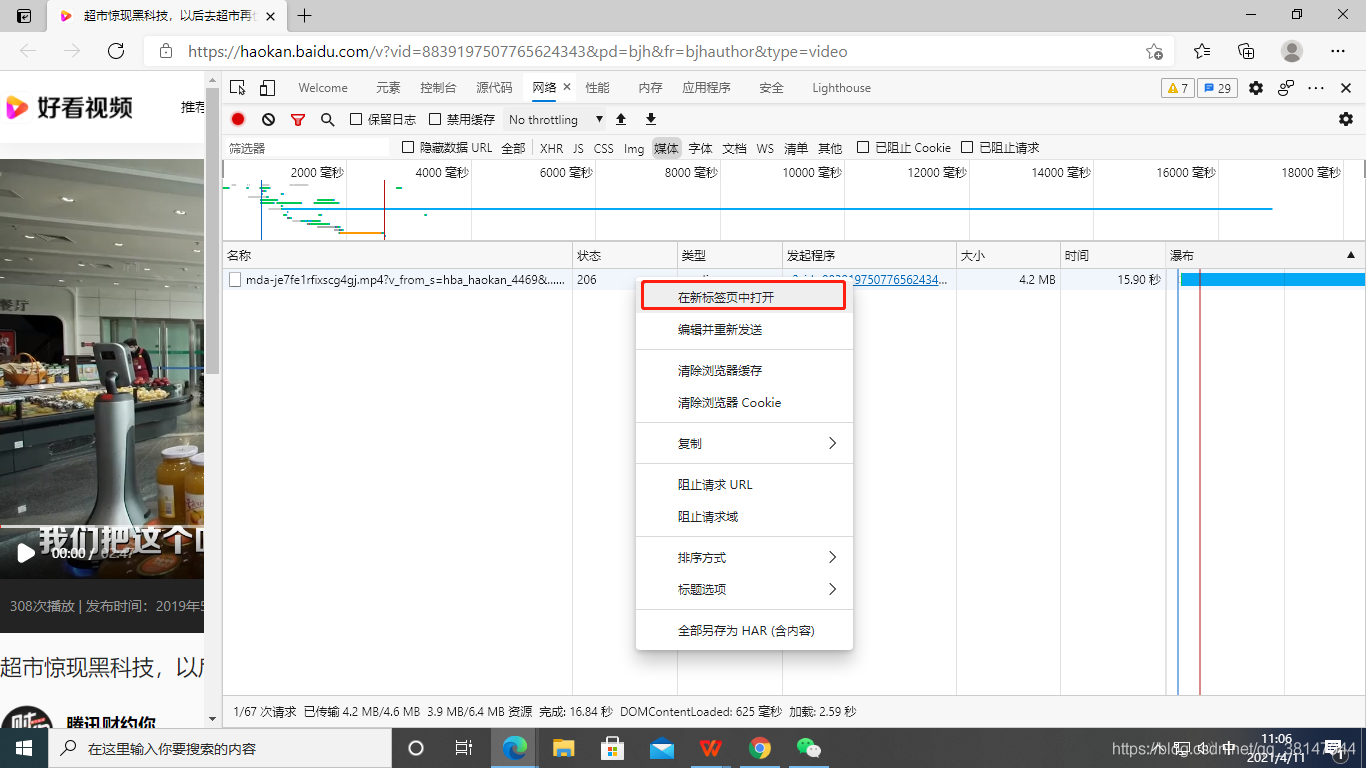Toggle device emulation icon in DevTools

[267, 88]
